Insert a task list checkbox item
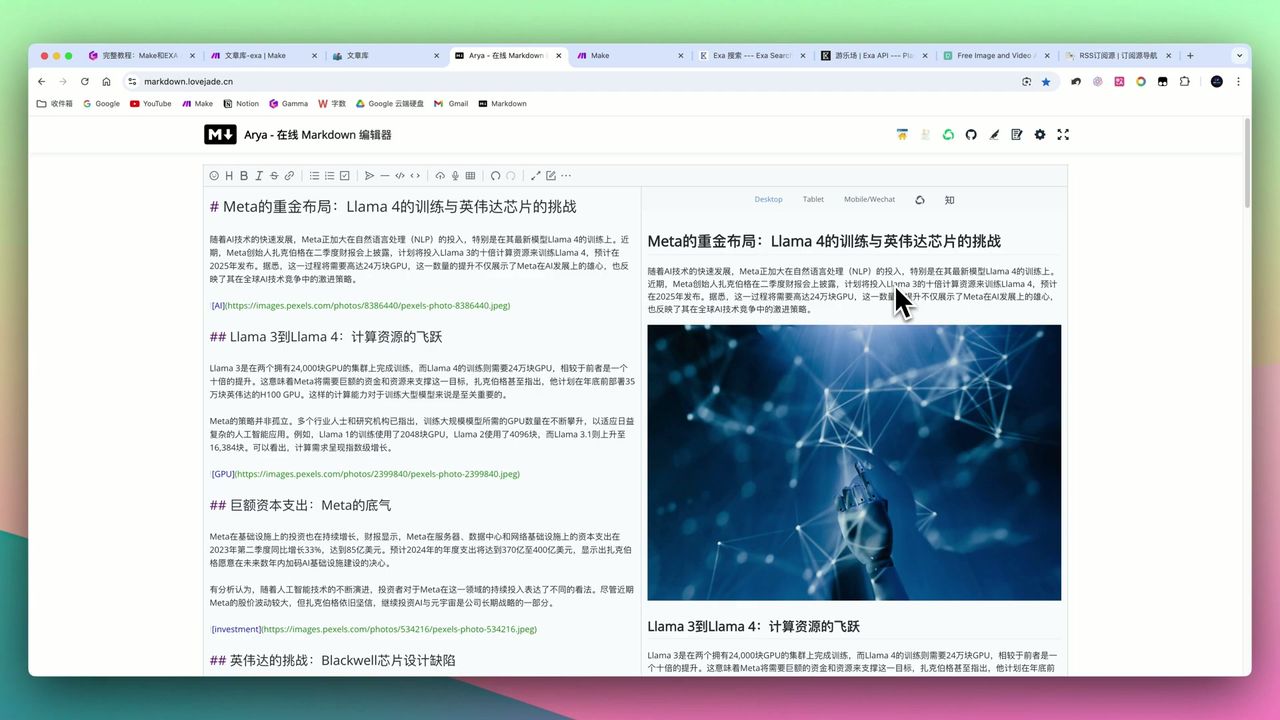1280x720 pixels. 344,176
